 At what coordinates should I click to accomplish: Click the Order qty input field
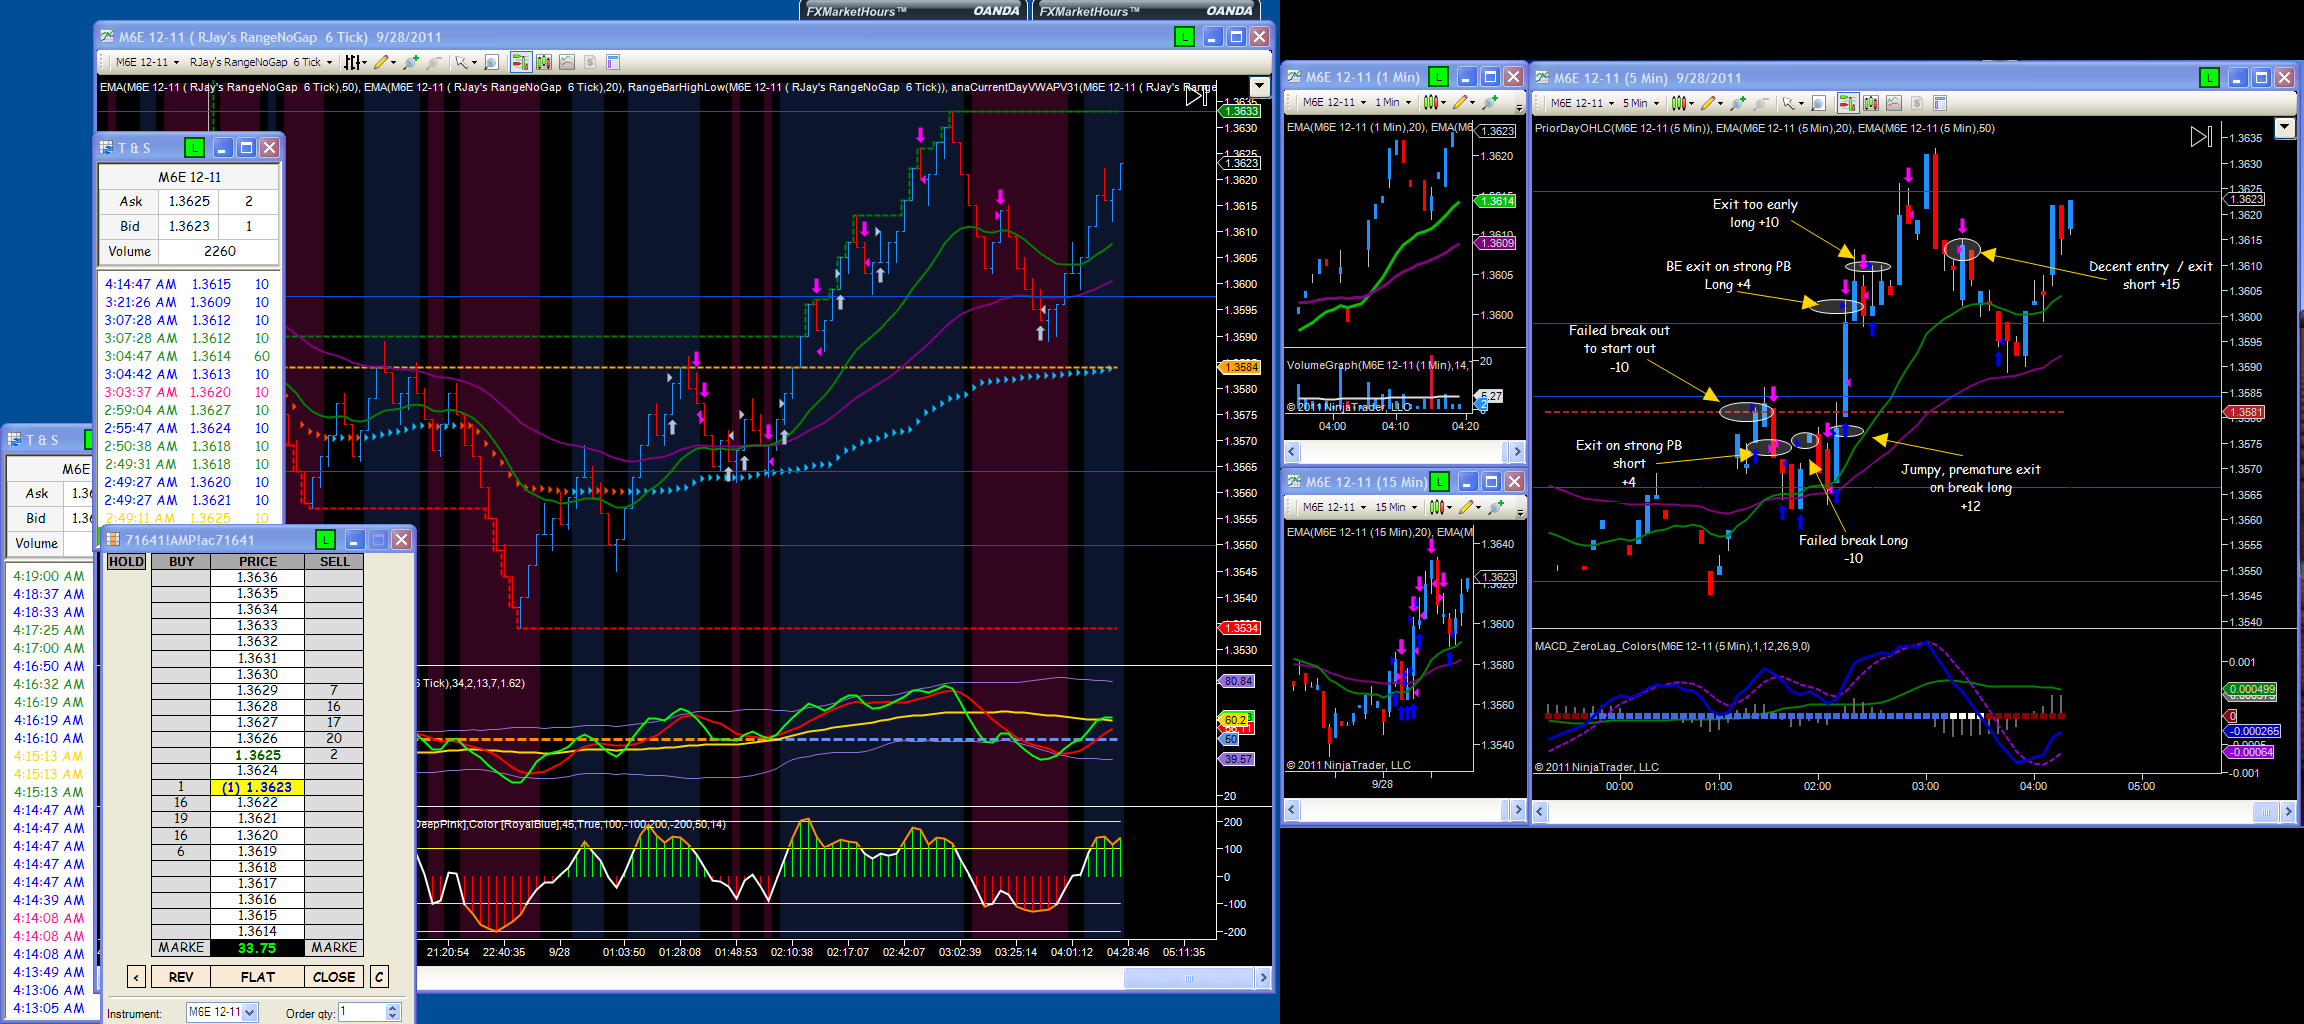(362, 1012)
